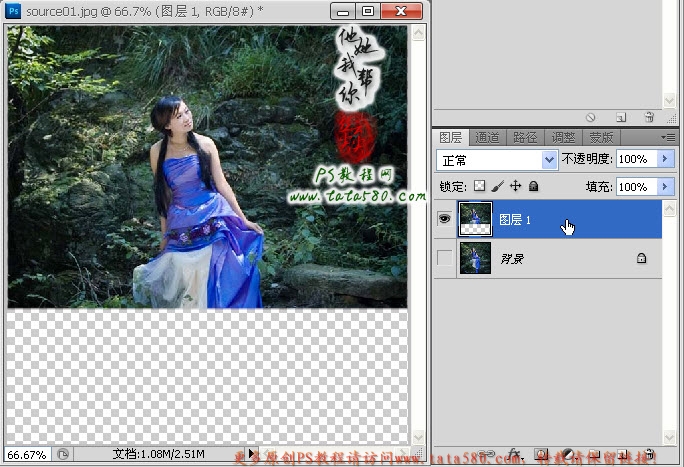Click the upper panel trash icon
Screen dimensions: 684x467
[649, 117]
